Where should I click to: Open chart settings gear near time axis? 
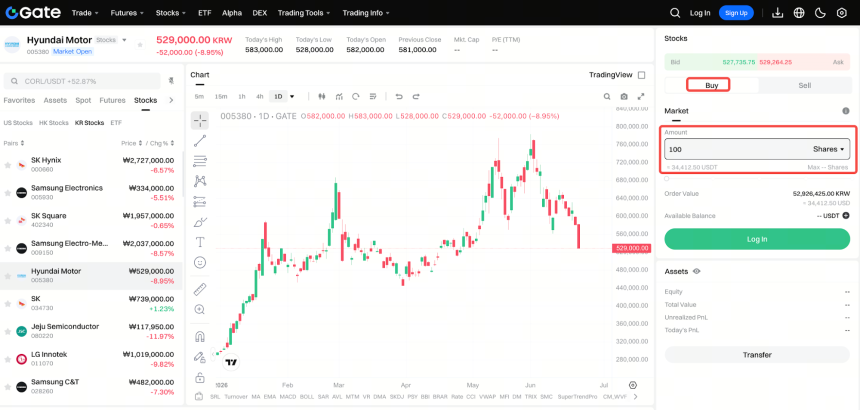[633, 385]
